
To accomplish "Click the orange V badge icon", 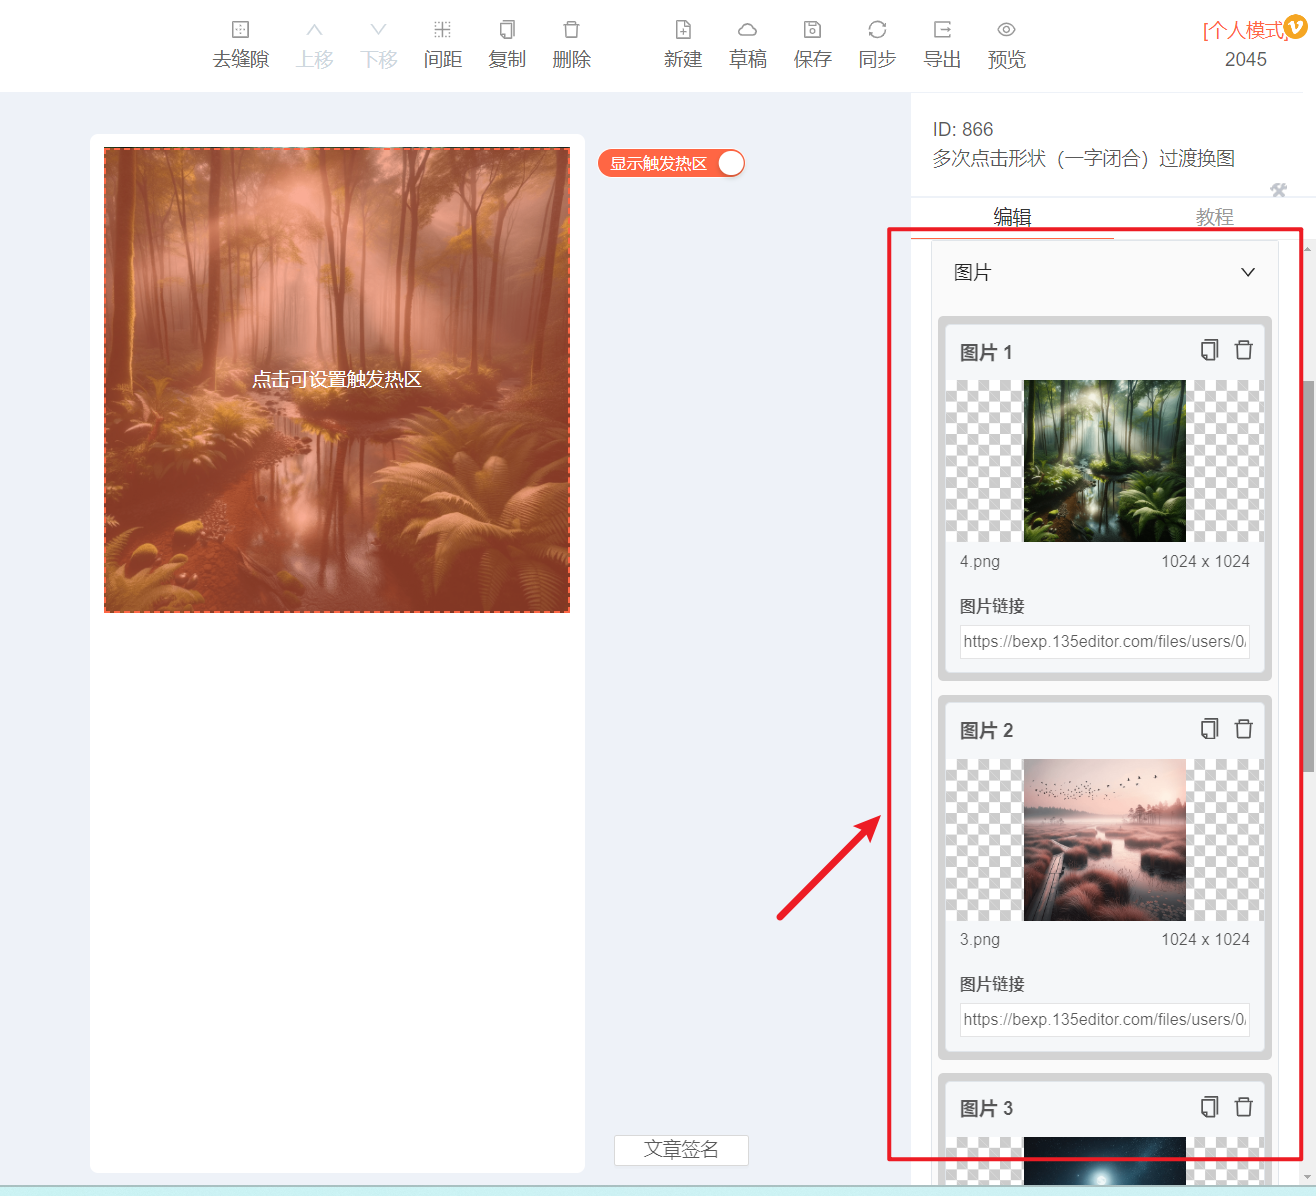I will click(x=1296, y=28).
